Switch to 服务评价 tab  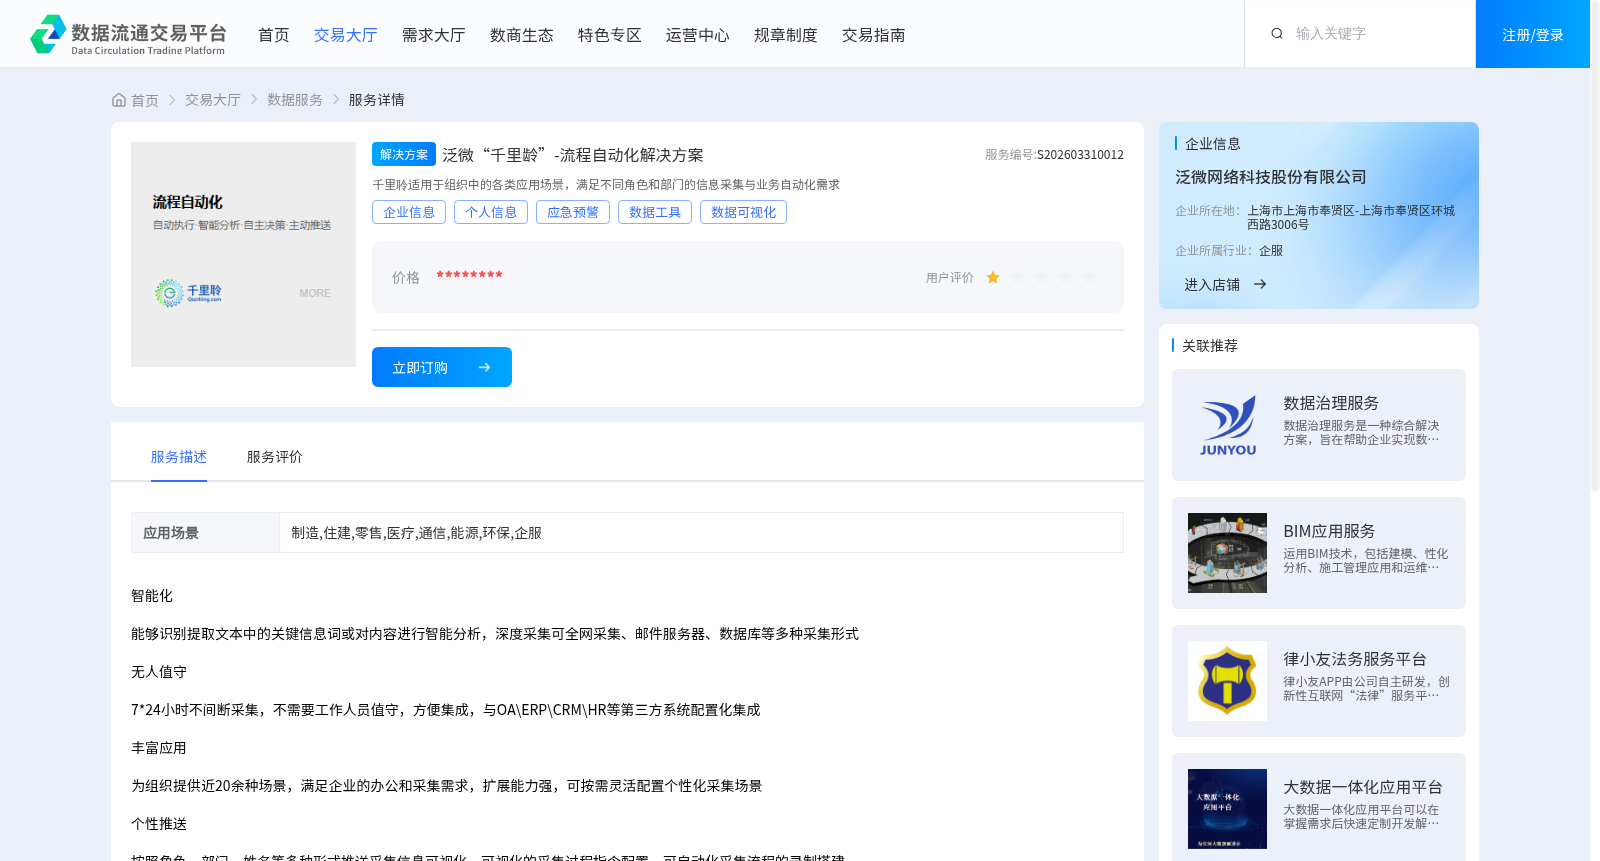275,457
